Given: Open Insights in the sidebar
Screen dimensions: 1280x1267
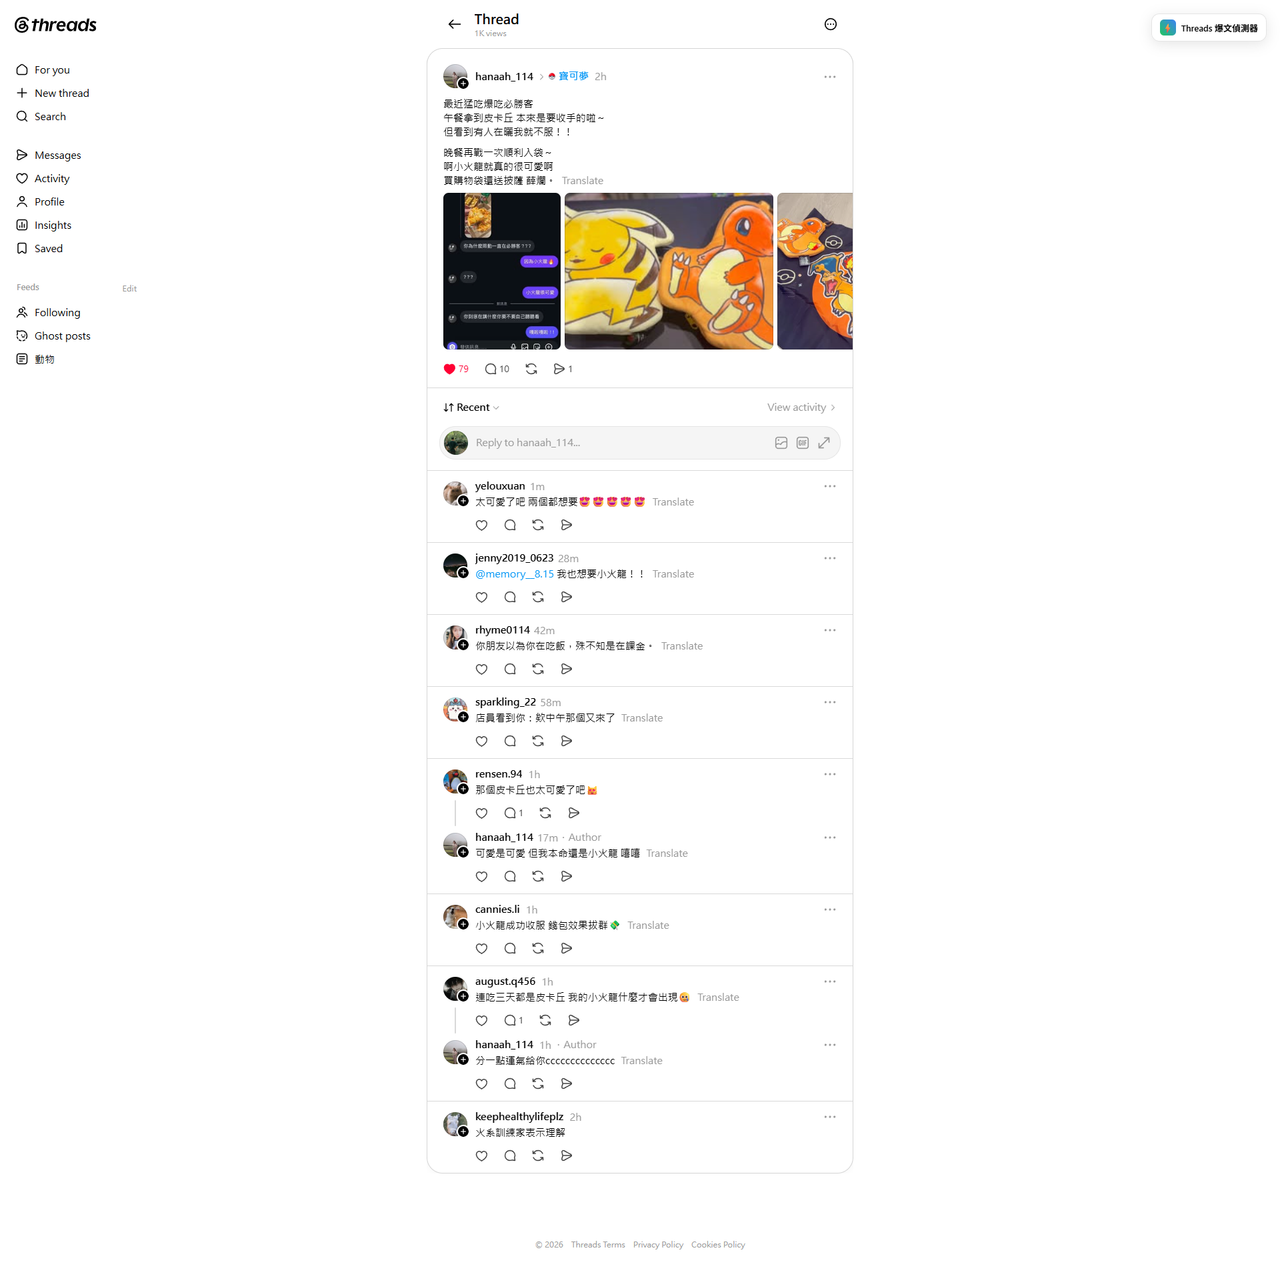Looking at the screenshot, I should (44, 225).
